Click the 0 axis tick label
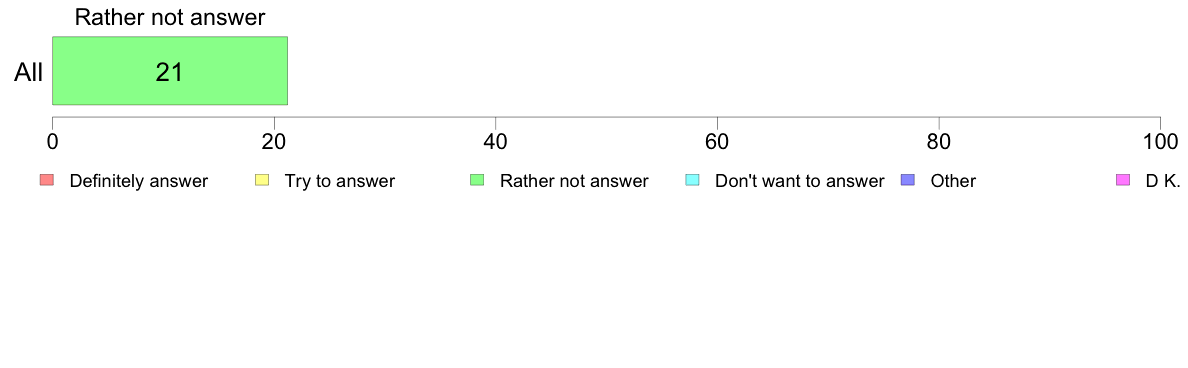Viewport: 1188px width, 368px height. 52,141
